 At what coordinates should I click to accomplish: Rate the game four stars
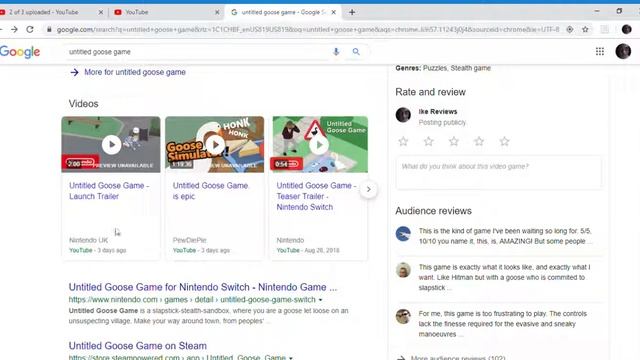pos(479,142)
